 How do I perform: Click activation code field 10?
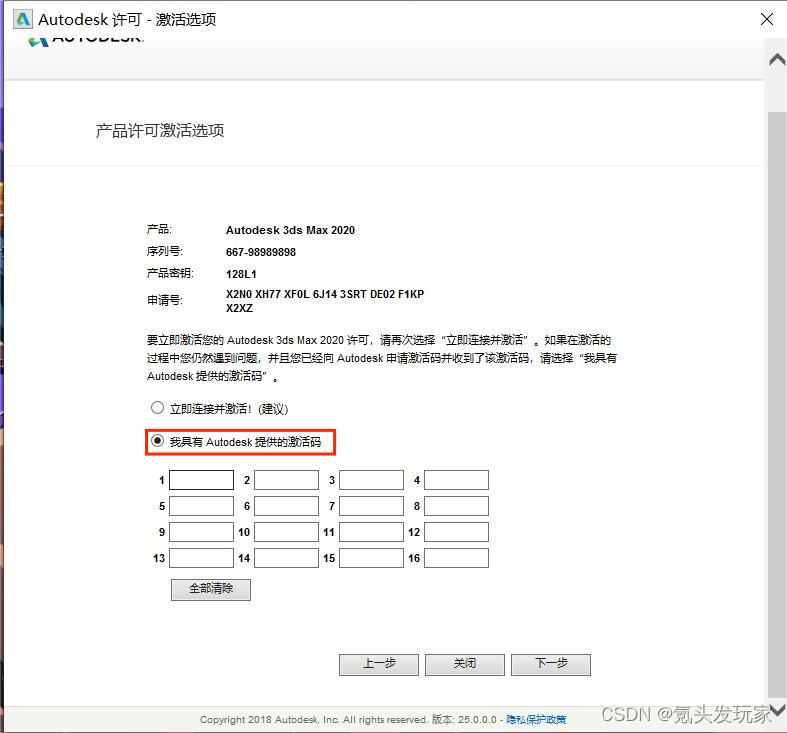[286, 532]
